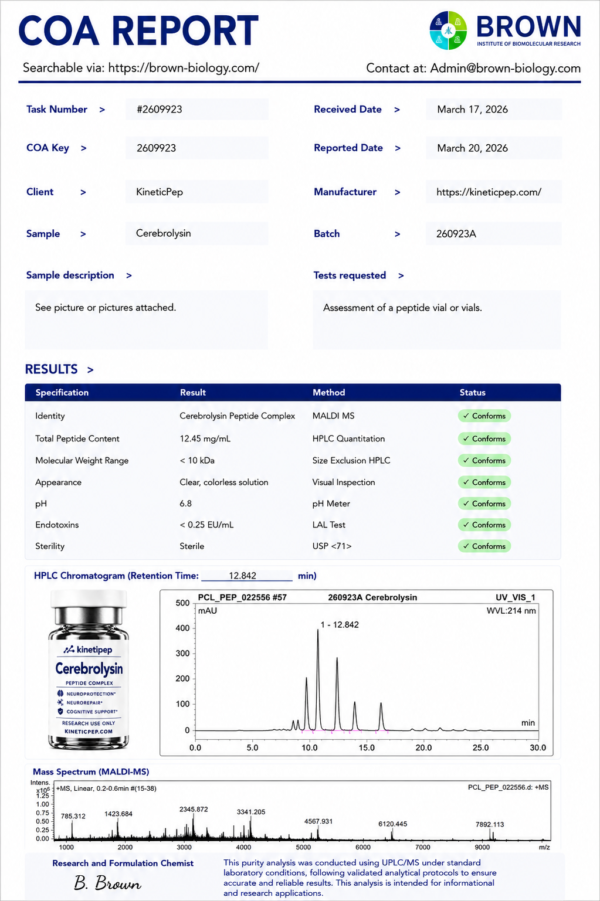Click the arrow next to Batch
This screenshot has width=600, height=901.
[x=397, y=234]
